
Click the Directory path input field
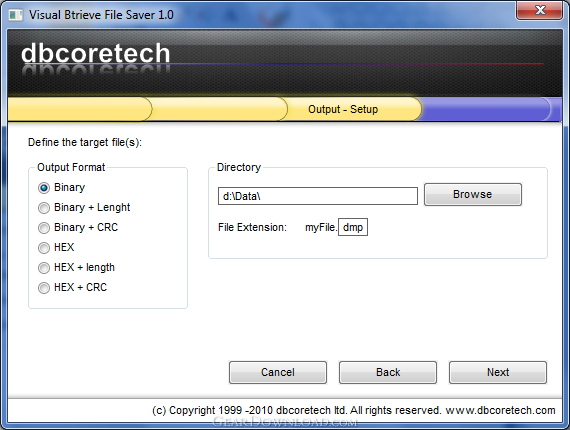tap(318, 196)
